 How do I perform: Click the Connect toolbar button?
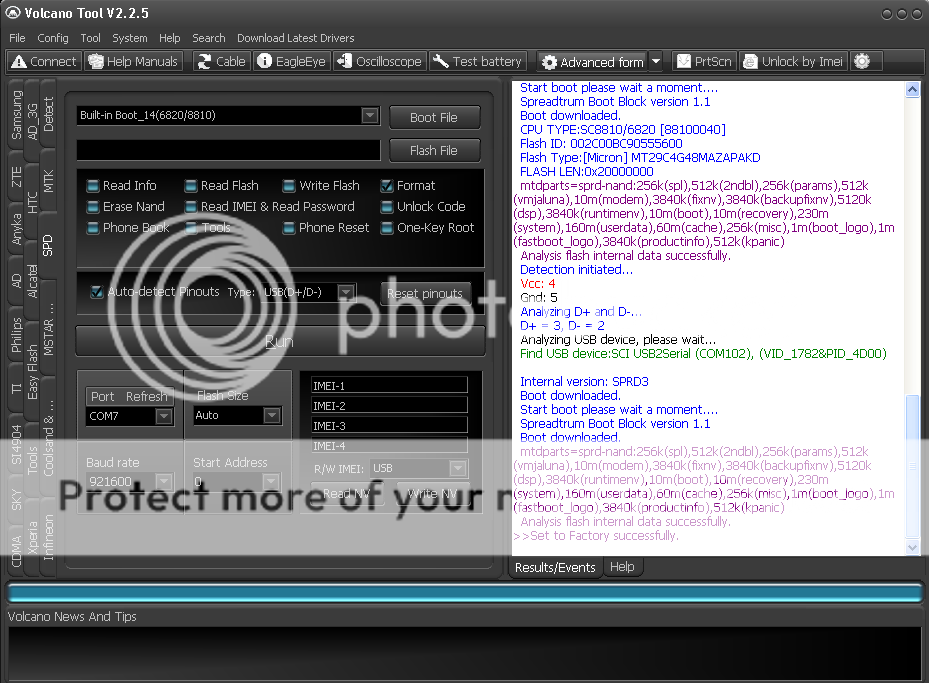[44, 62]
